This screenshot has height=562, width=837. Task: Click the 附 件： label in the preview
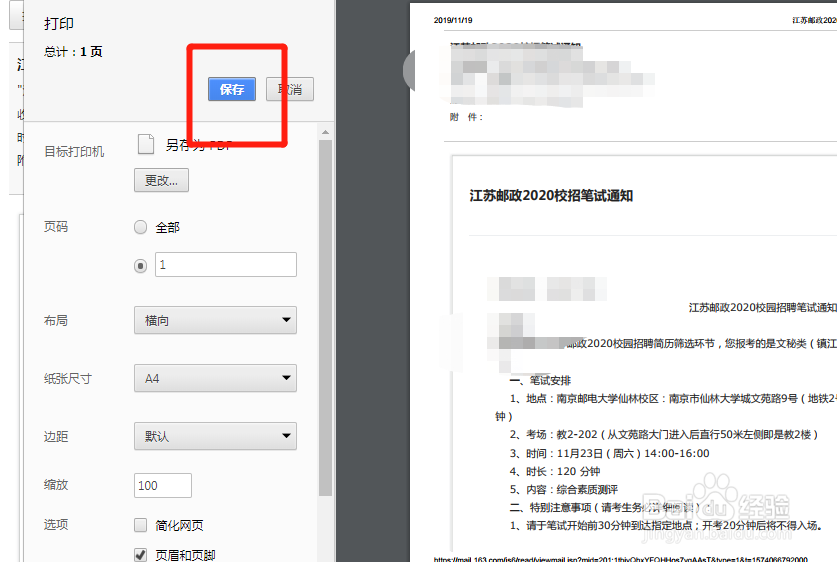pyautogui.click(x=467, y=117)
